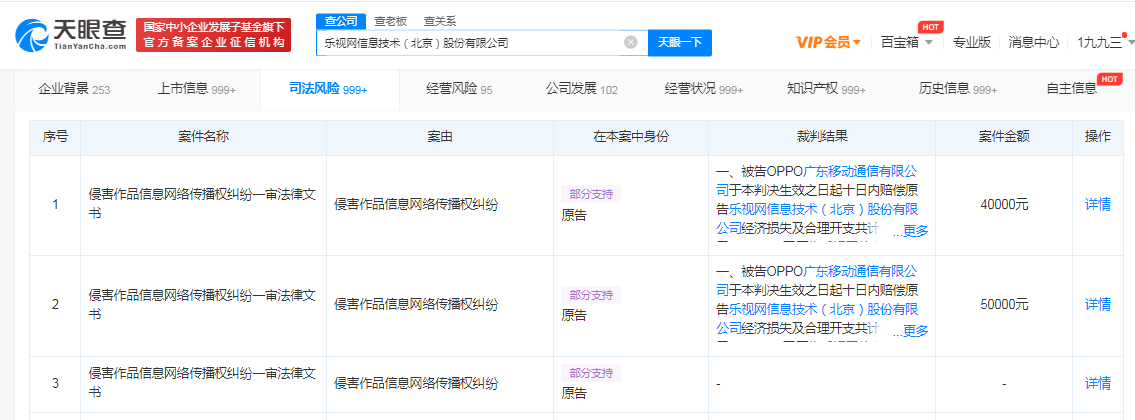Click the 50000元 case amount
The width and height of the screenshot is (1135, 420).
click(1004, 305)
